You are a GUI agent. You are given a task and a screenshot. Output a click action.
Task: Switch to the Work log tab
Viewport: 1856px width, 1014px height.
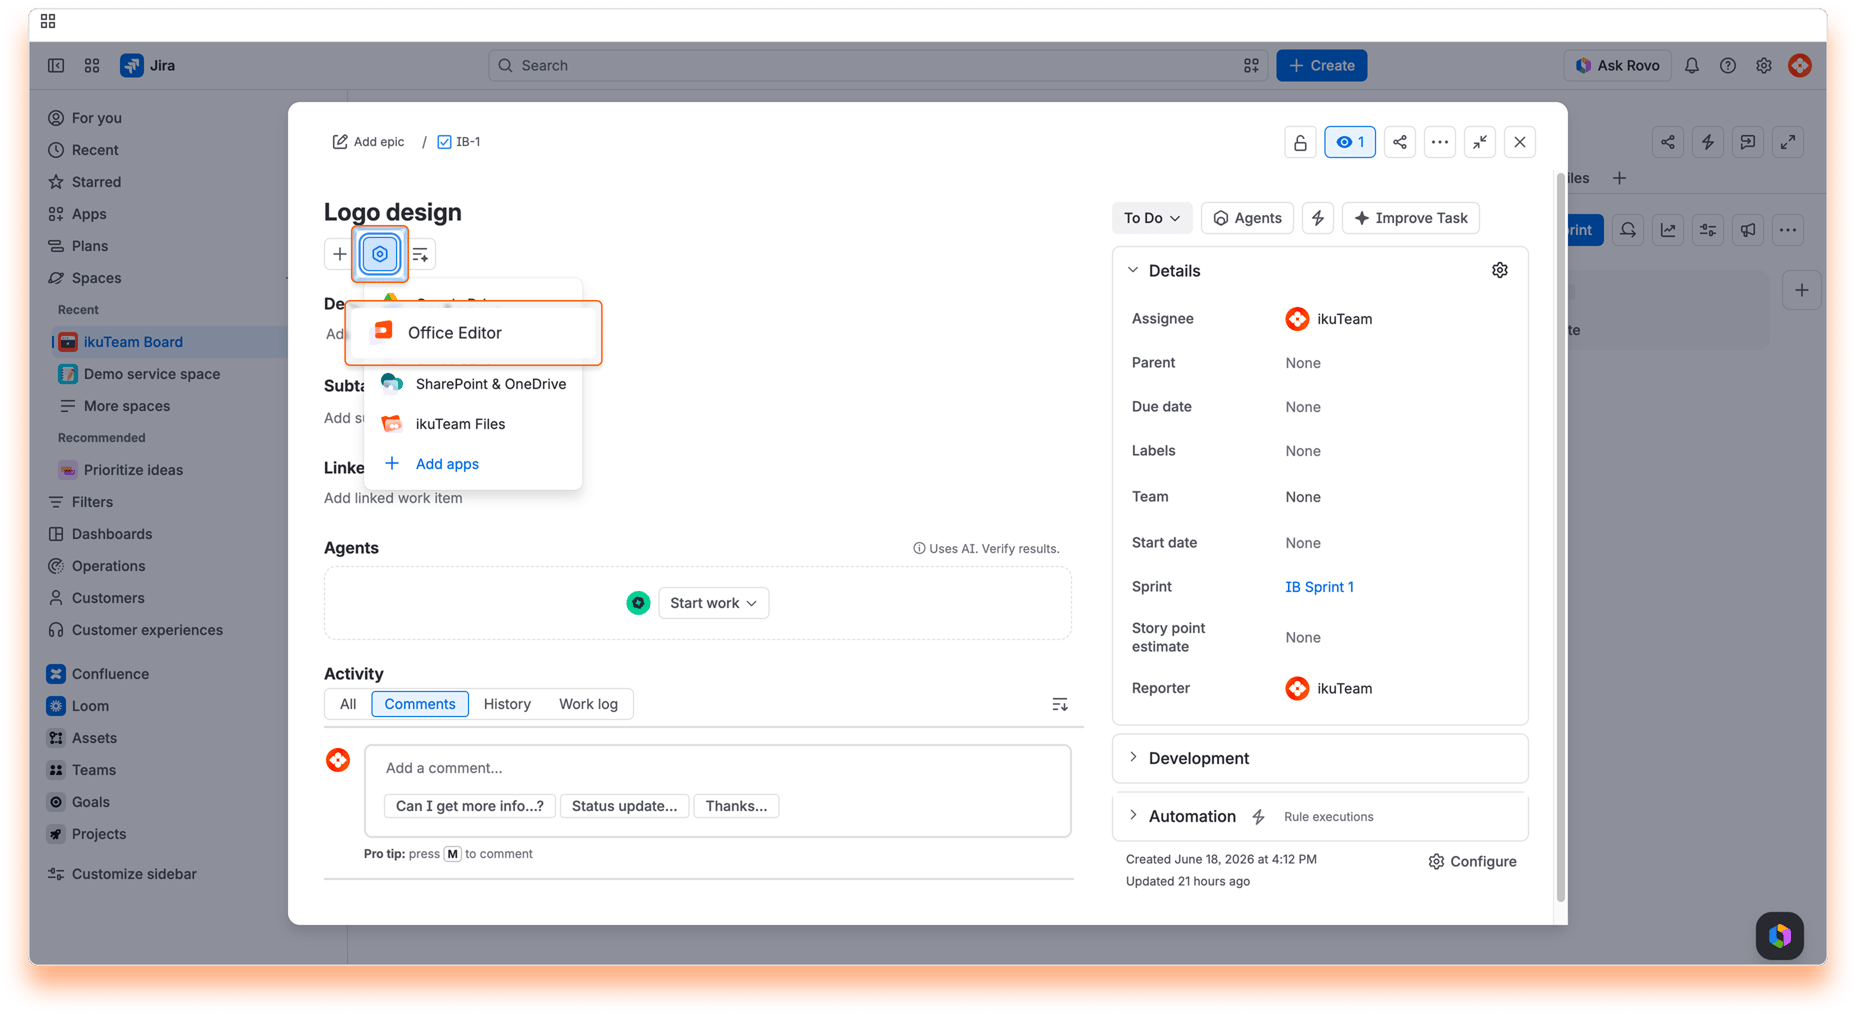click(588, 704)
